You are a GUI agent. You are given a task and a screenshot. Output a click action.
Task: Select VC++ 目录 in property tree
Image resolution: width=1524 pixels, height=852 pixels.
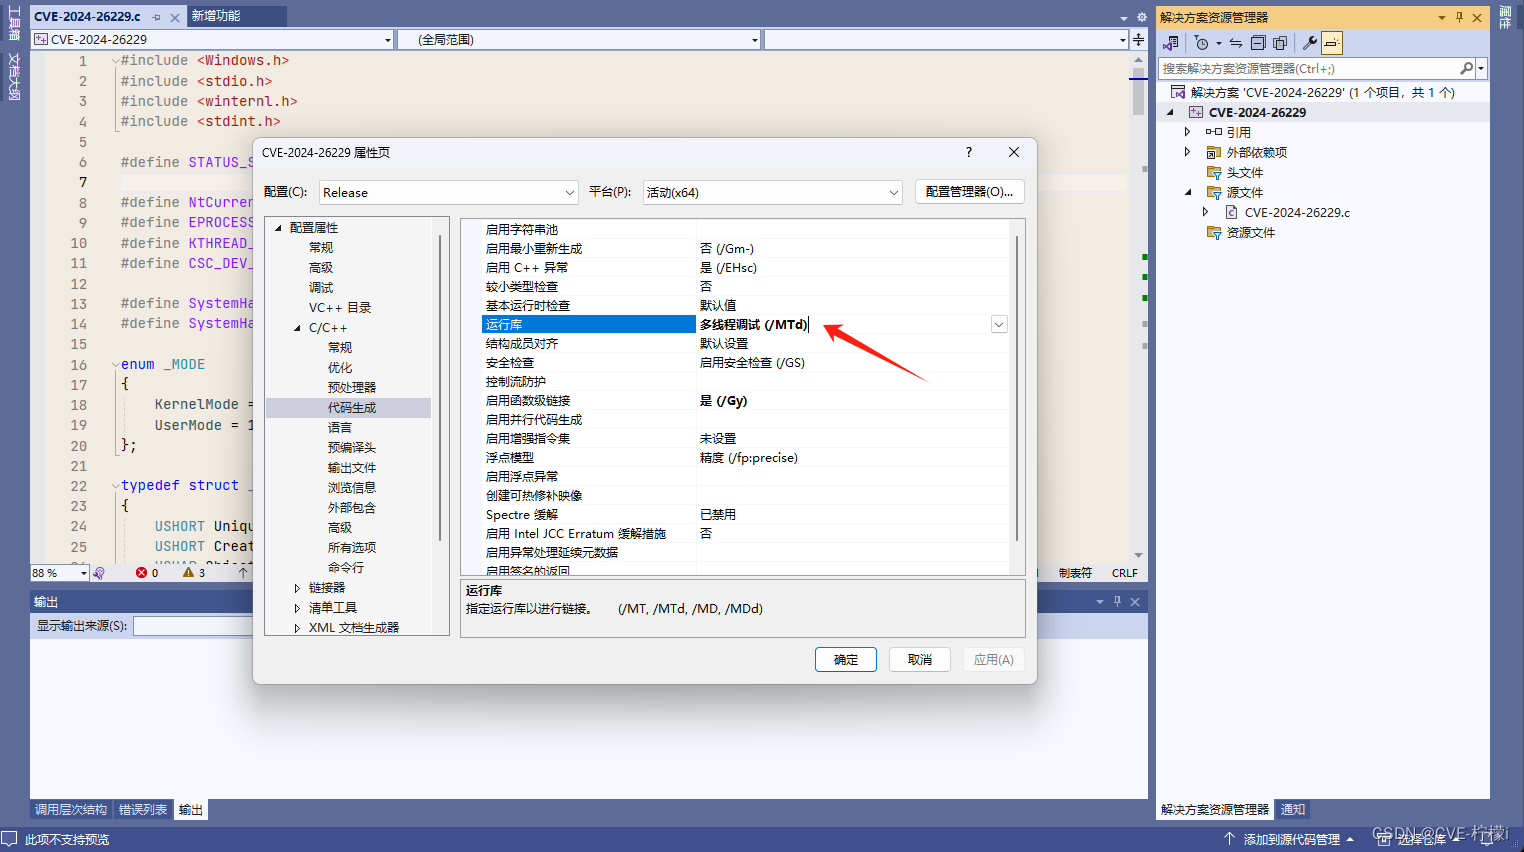pos(340,307)
